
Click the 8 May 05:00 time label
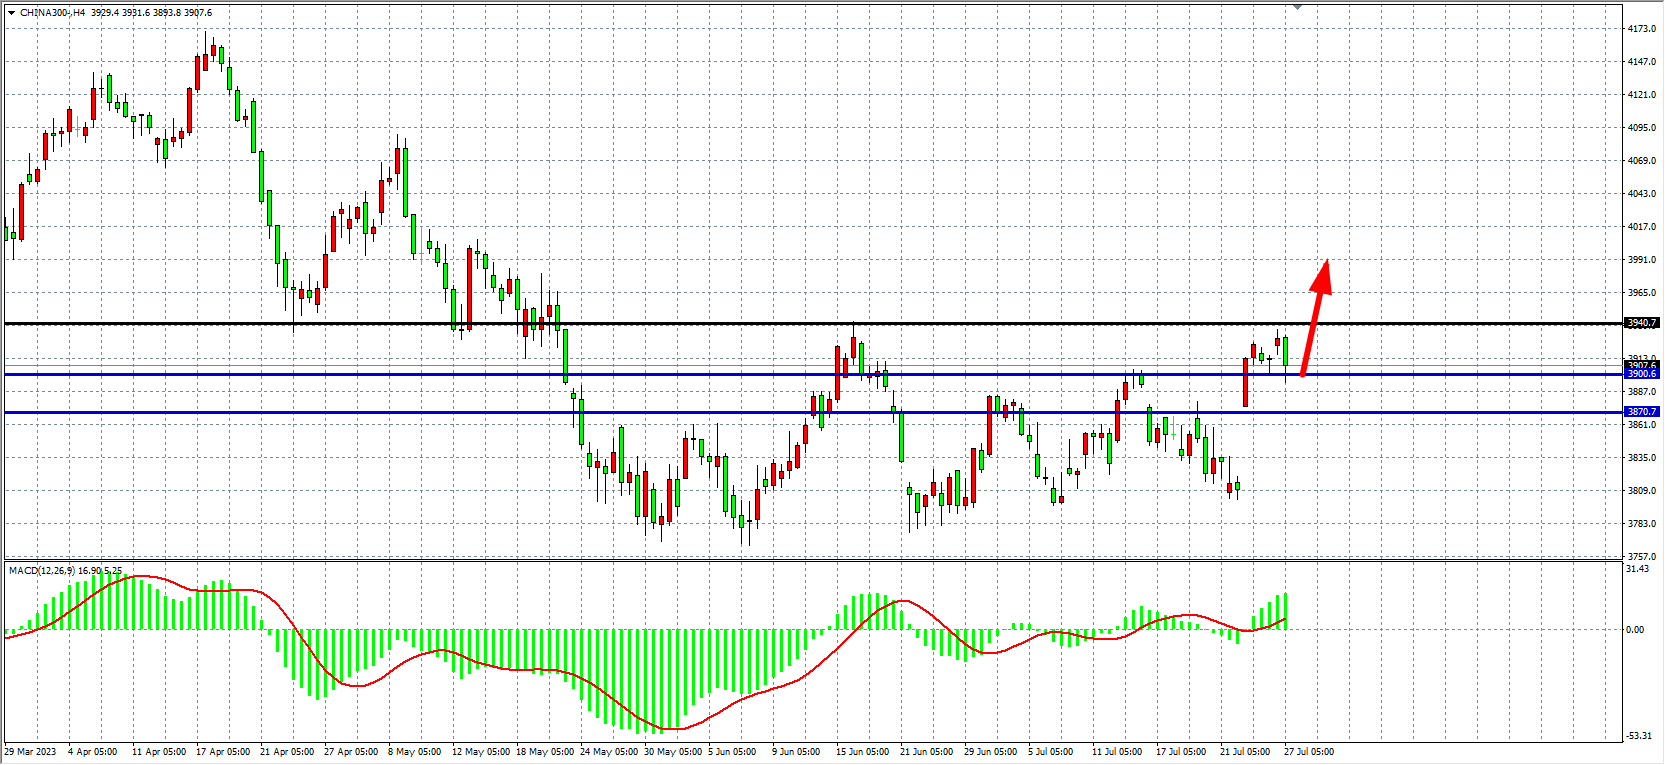(x=414, y=752)
